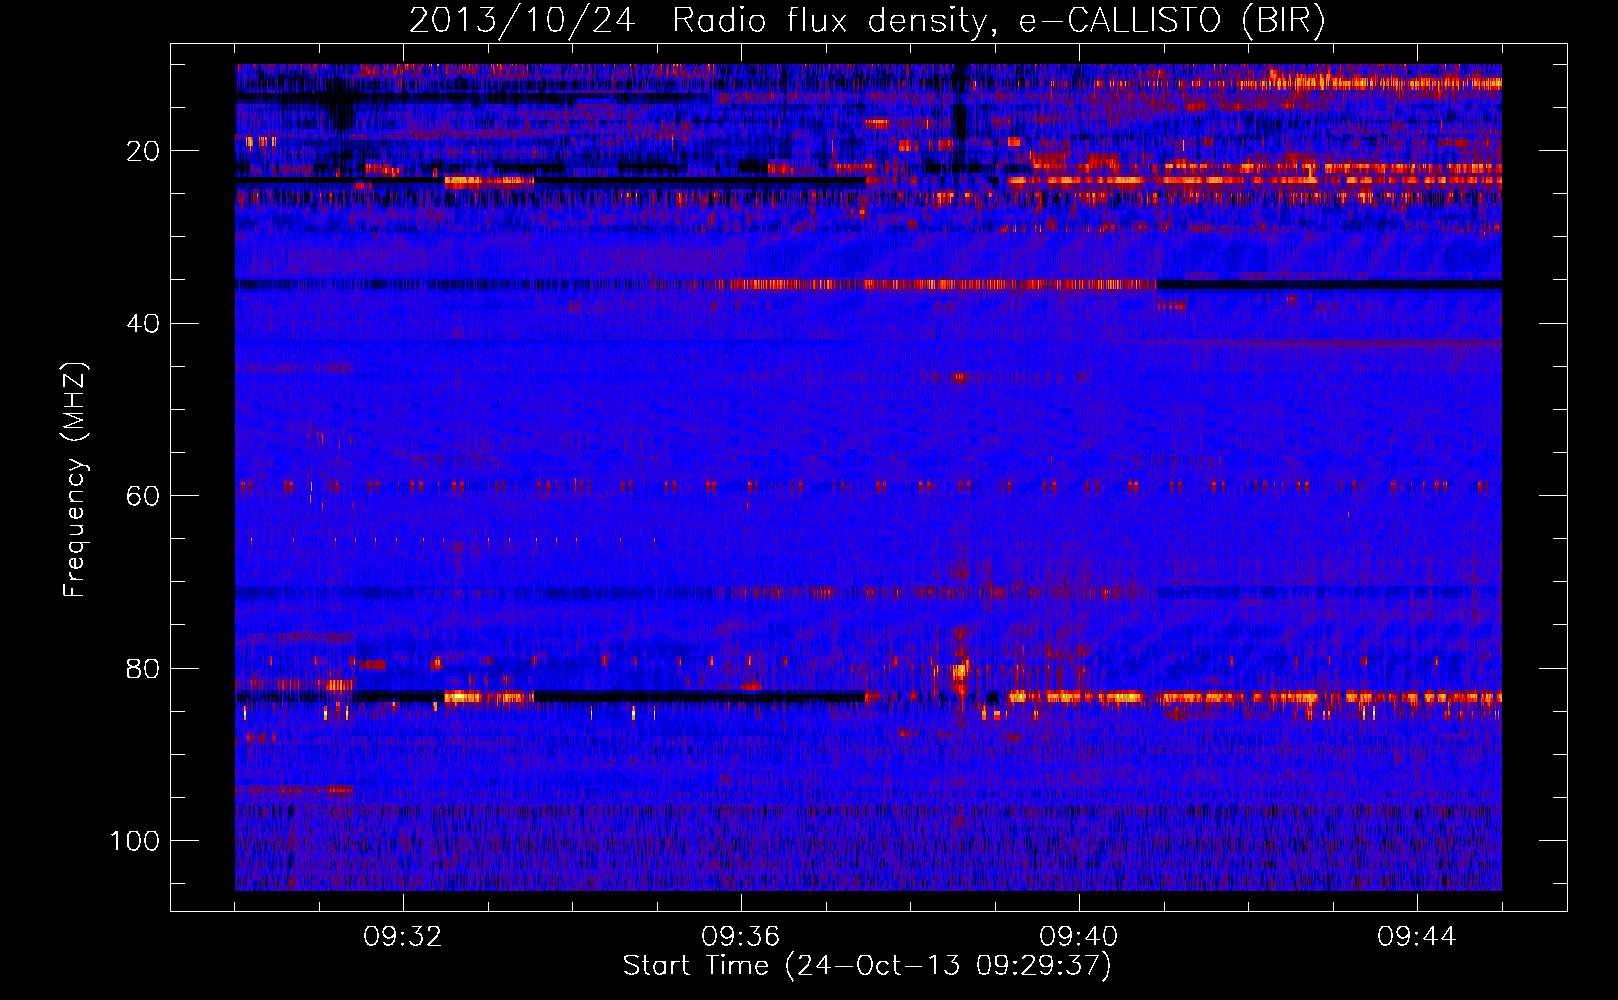Viewport: 1618px width, 1000px height.
Task: Click the 09:36 time tick label
Action: pyautogui.click(x=741, y=937)
